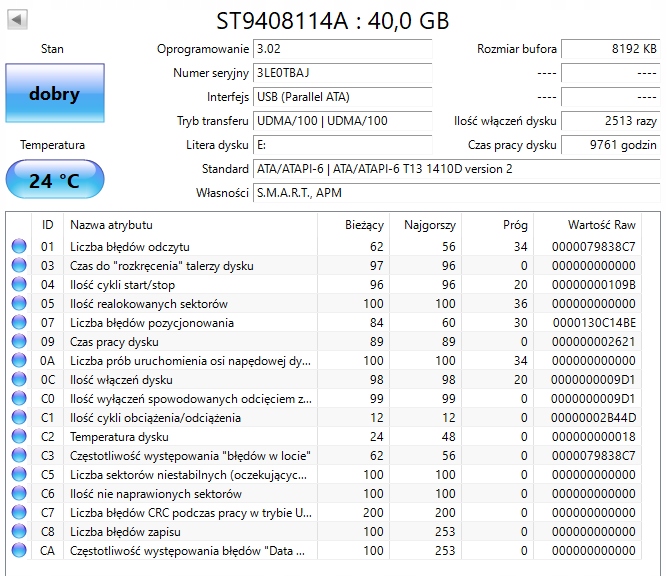
Task: Click status circle for attribute ID C3
Action: (x=19, y=455)
